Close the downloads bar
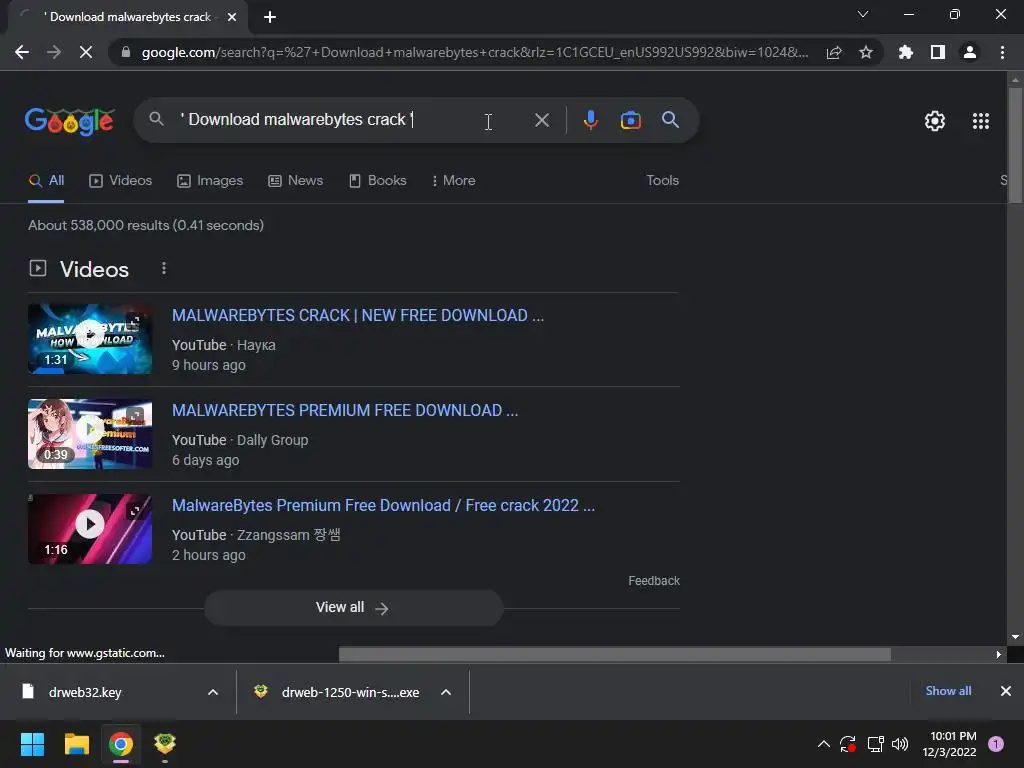Viewport: 1024px width, 768px height. pos(1006,691)
